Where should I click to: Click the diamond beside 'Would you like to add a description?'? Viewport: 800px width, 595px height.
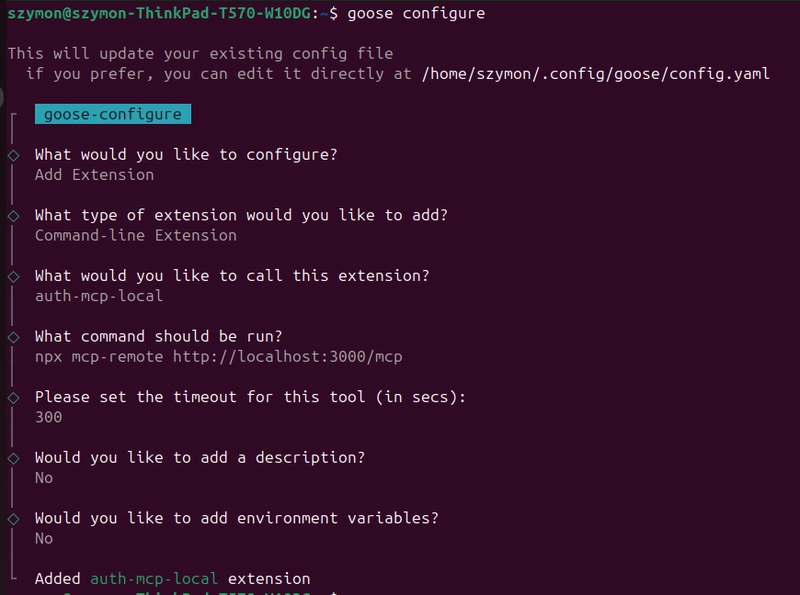14,458
